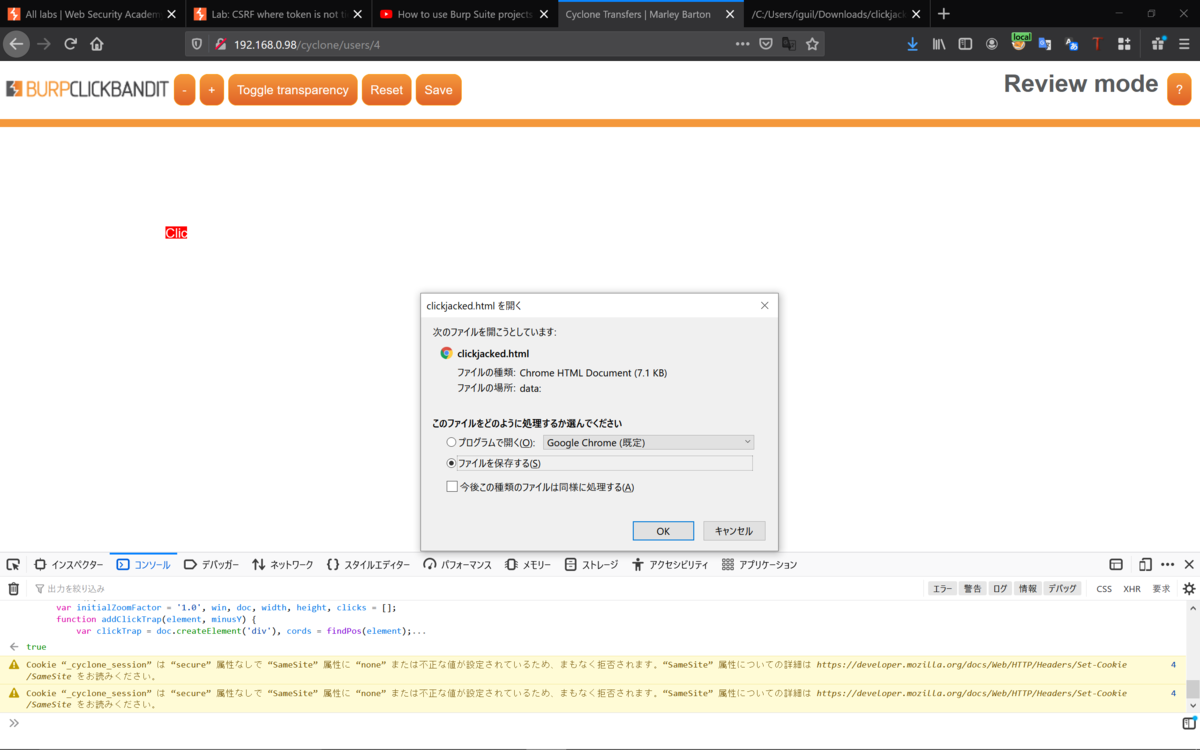Toggle the 要求 console filter

click(x=1161, y=589)
